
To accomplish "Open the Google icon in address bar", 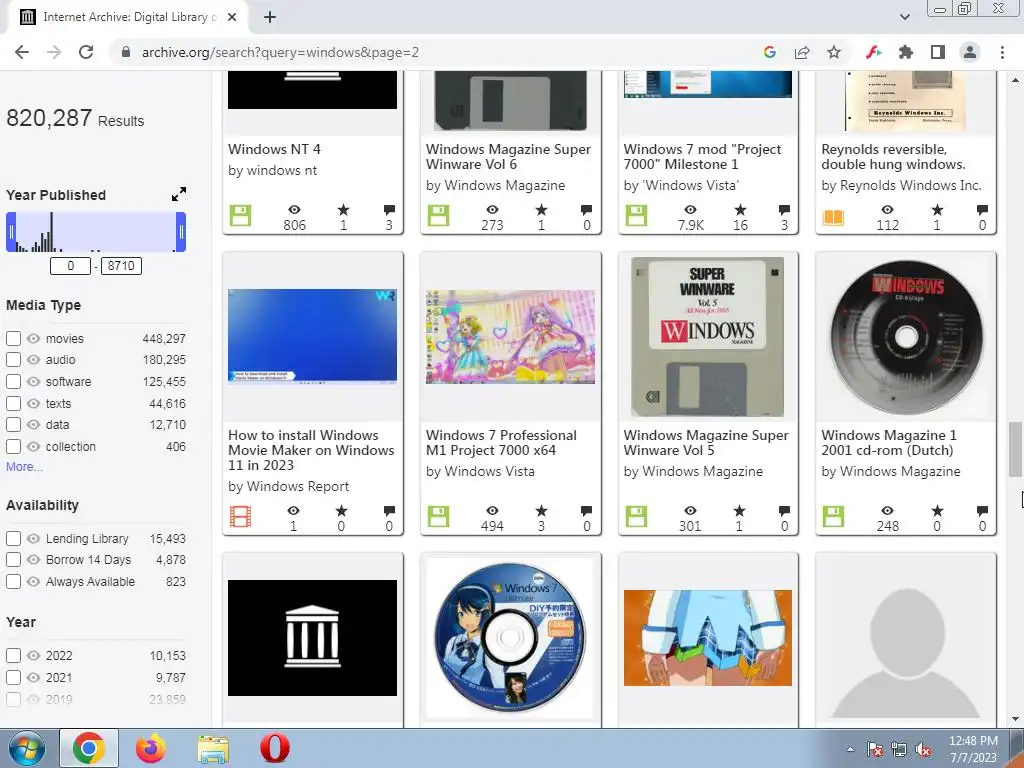I will pyautogui.click(x=770, y=52).
